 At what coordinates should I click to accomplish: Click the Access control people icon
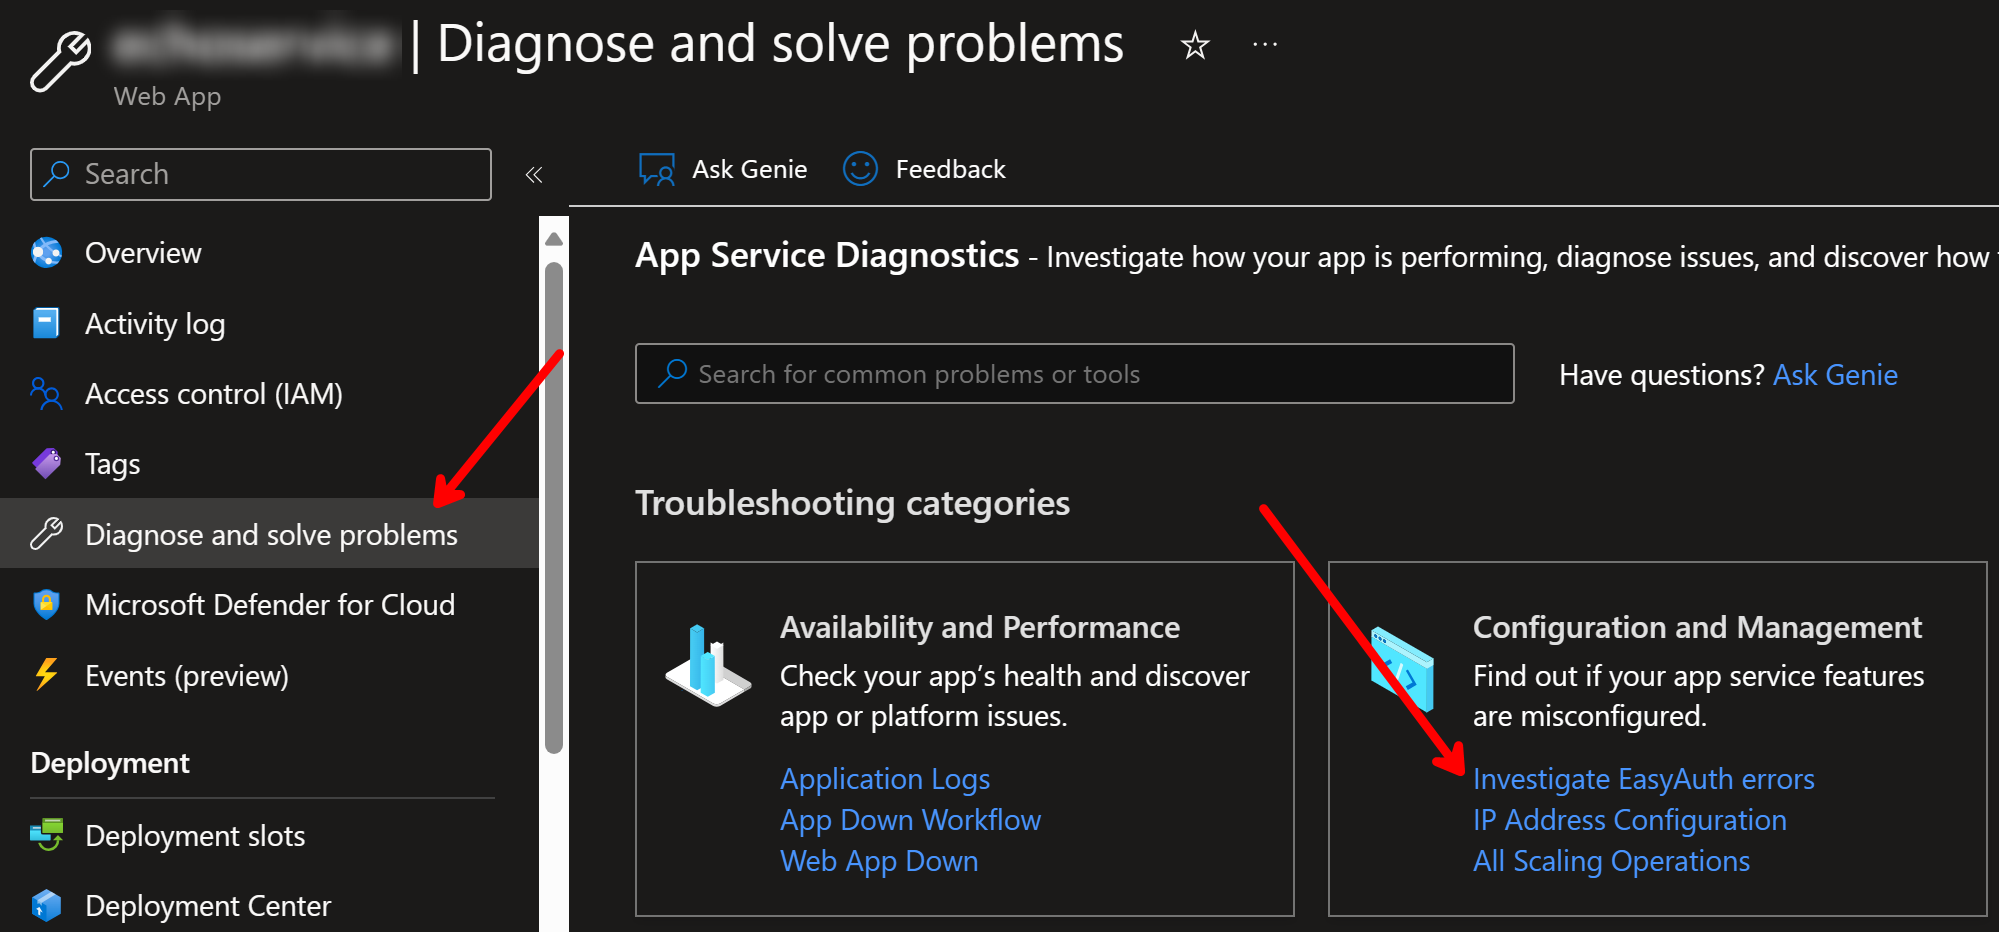pyautogui.click(x=46, y=394)
